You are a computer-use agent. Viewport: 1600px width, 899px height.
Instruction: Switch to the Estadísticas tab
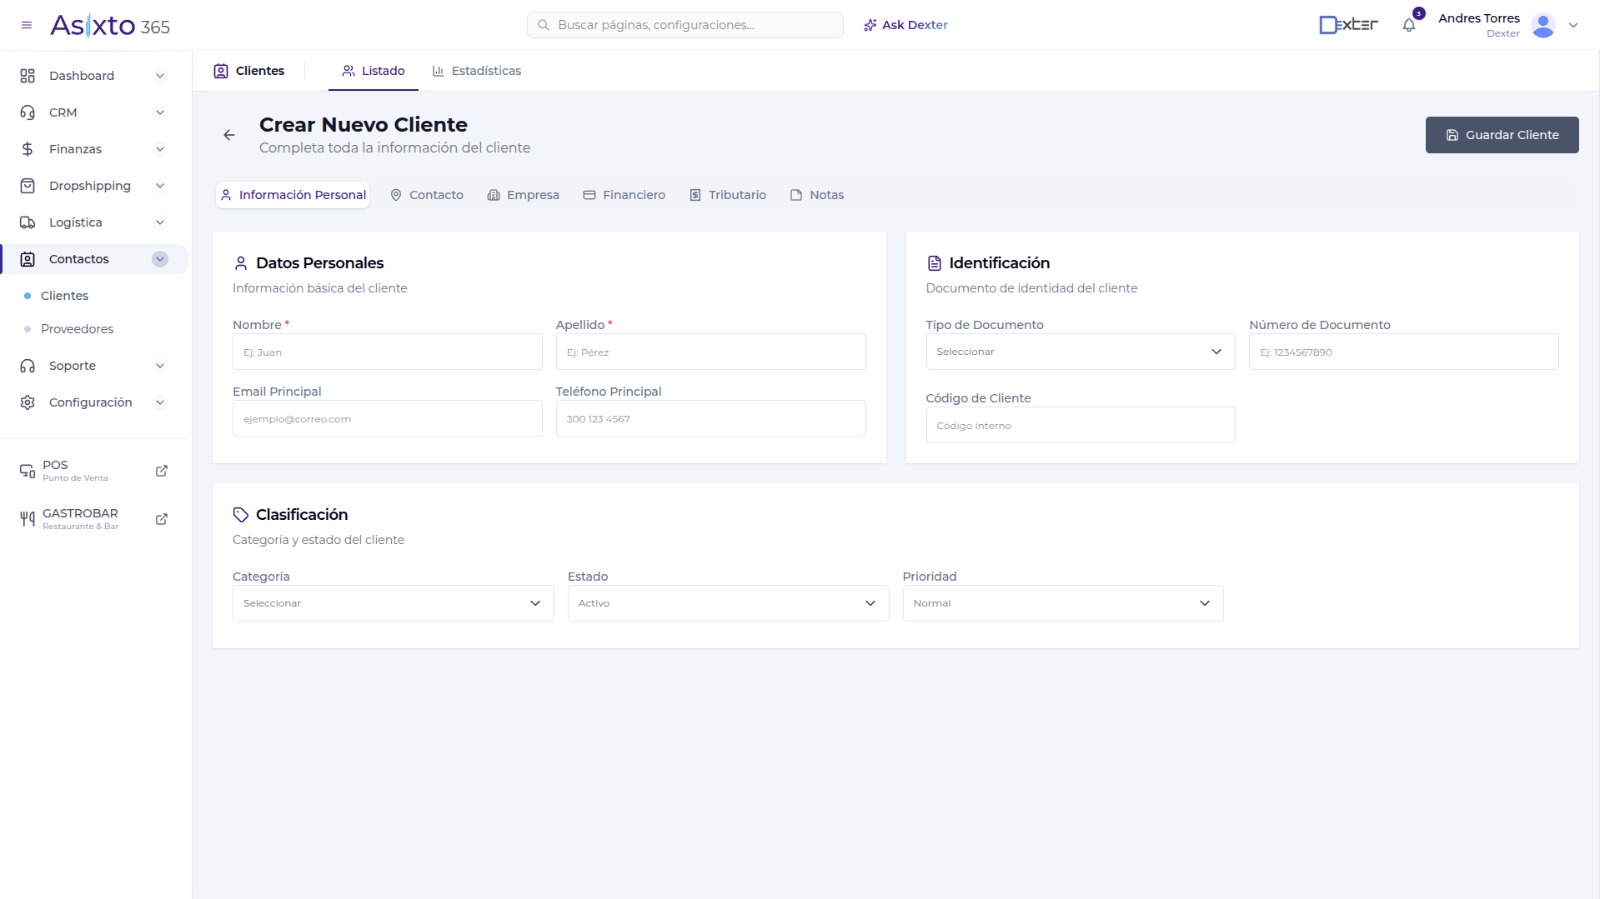(x=476, y=71)
